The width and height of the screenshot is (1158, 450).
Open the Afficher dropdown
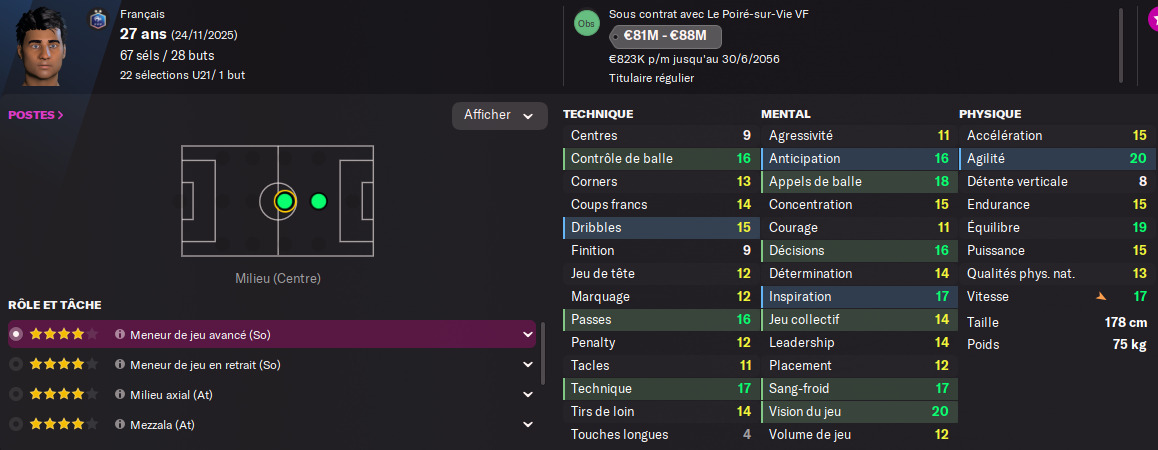[x=500, y=115]
